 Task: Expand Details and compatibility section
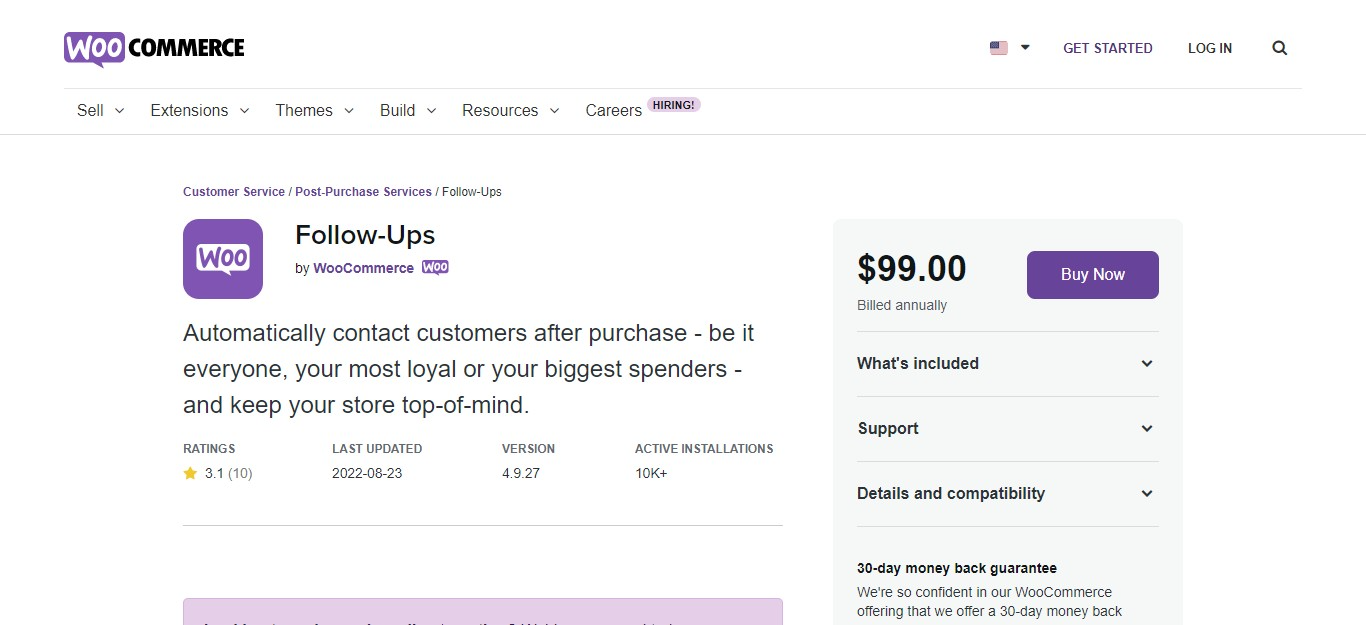[1007, 494]
